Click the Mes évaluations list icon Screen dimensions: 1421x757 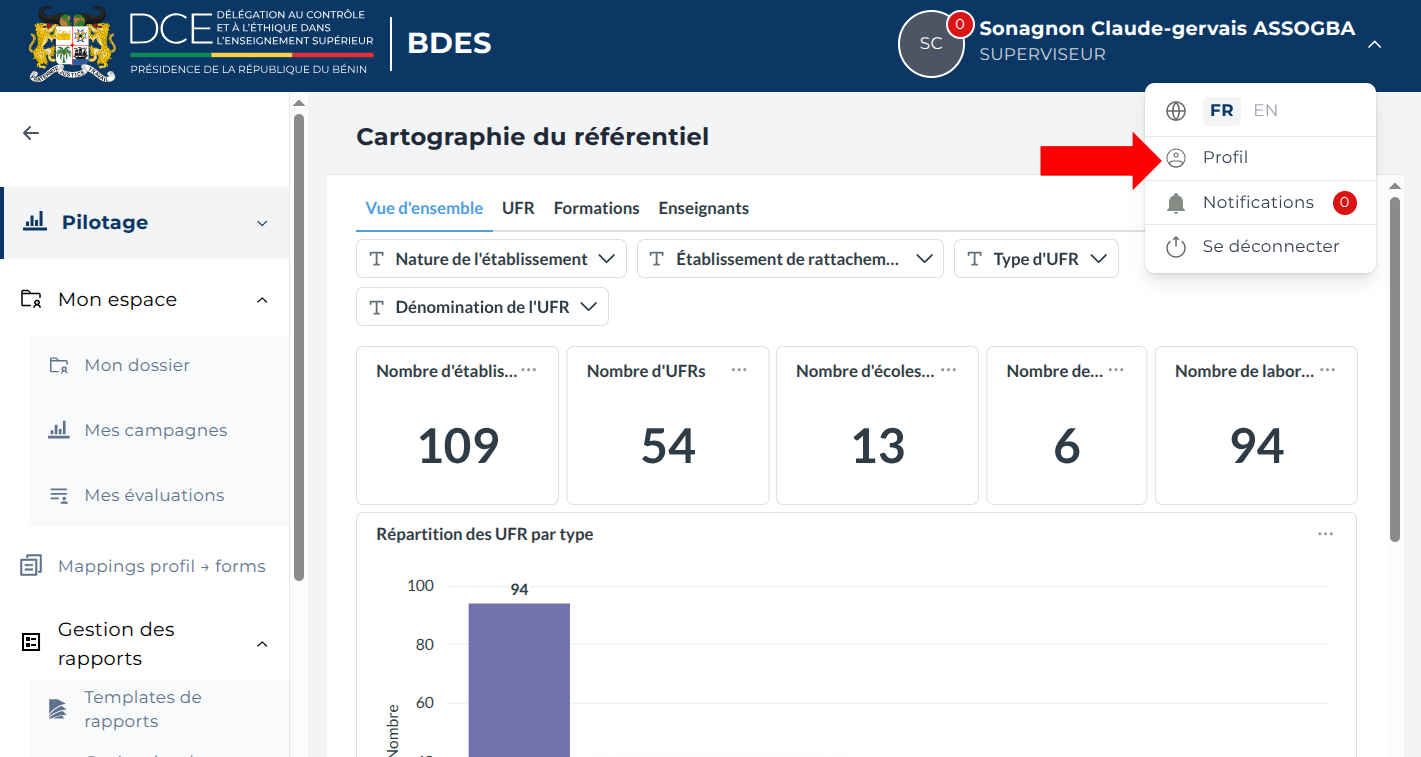[59, 495]
